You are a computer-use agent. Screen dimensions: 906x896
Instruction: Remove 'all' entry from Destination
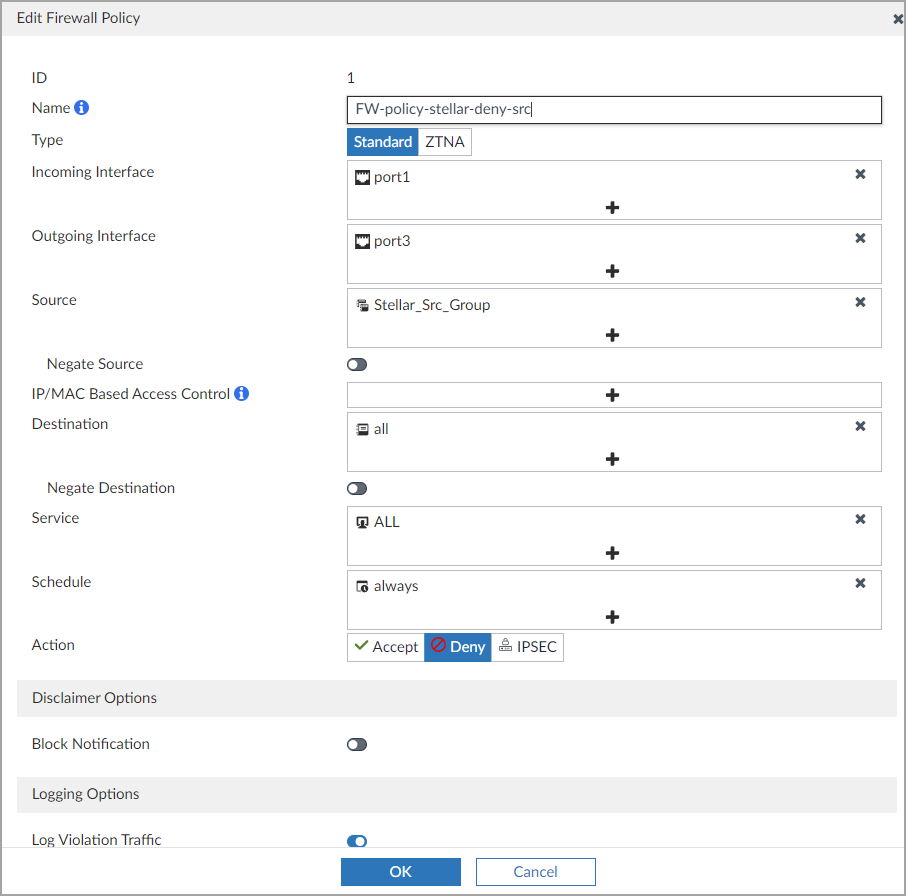click(860, 426)
